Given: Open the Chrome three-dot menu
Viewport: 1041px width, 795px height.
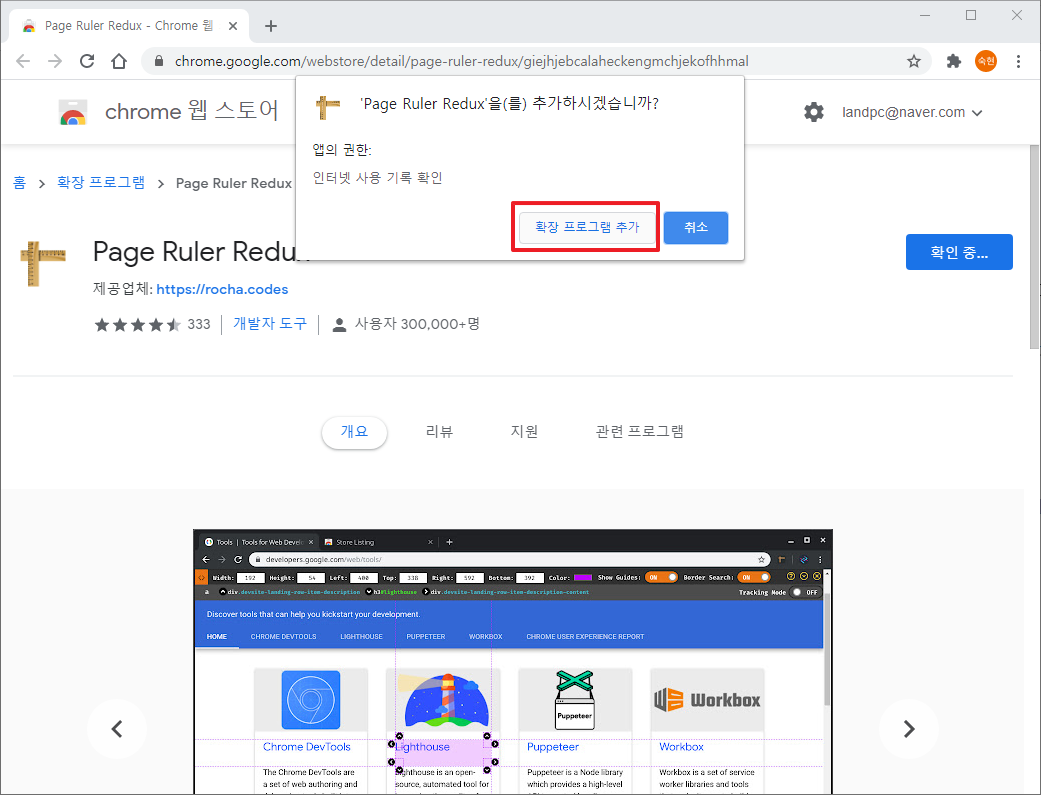Looking at the screenshot, I should click(x=1019, y=61).
